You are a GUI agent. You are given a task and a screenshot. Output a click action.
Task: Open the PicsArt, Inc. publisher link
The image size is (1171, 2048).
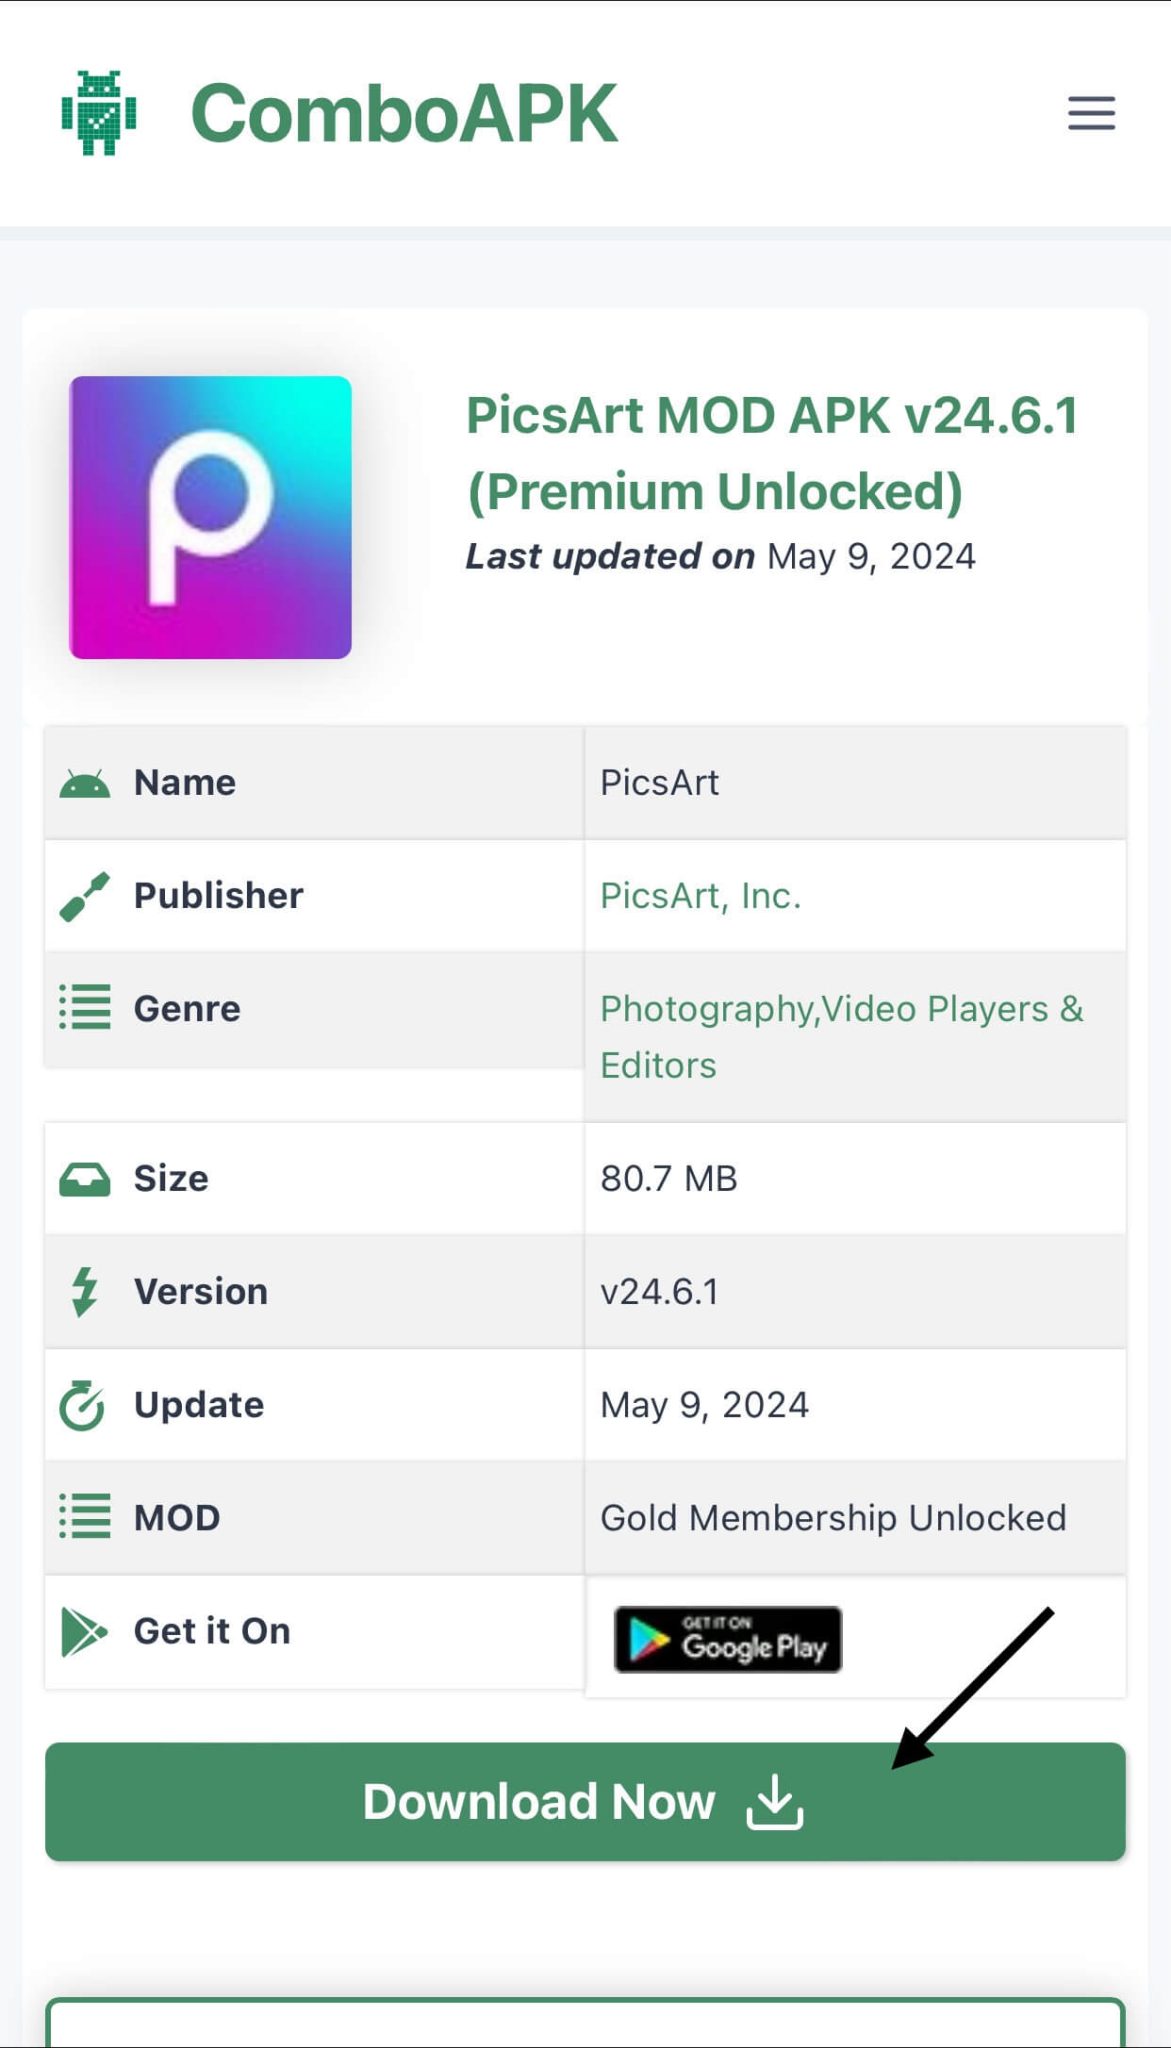tap(700, 895)
